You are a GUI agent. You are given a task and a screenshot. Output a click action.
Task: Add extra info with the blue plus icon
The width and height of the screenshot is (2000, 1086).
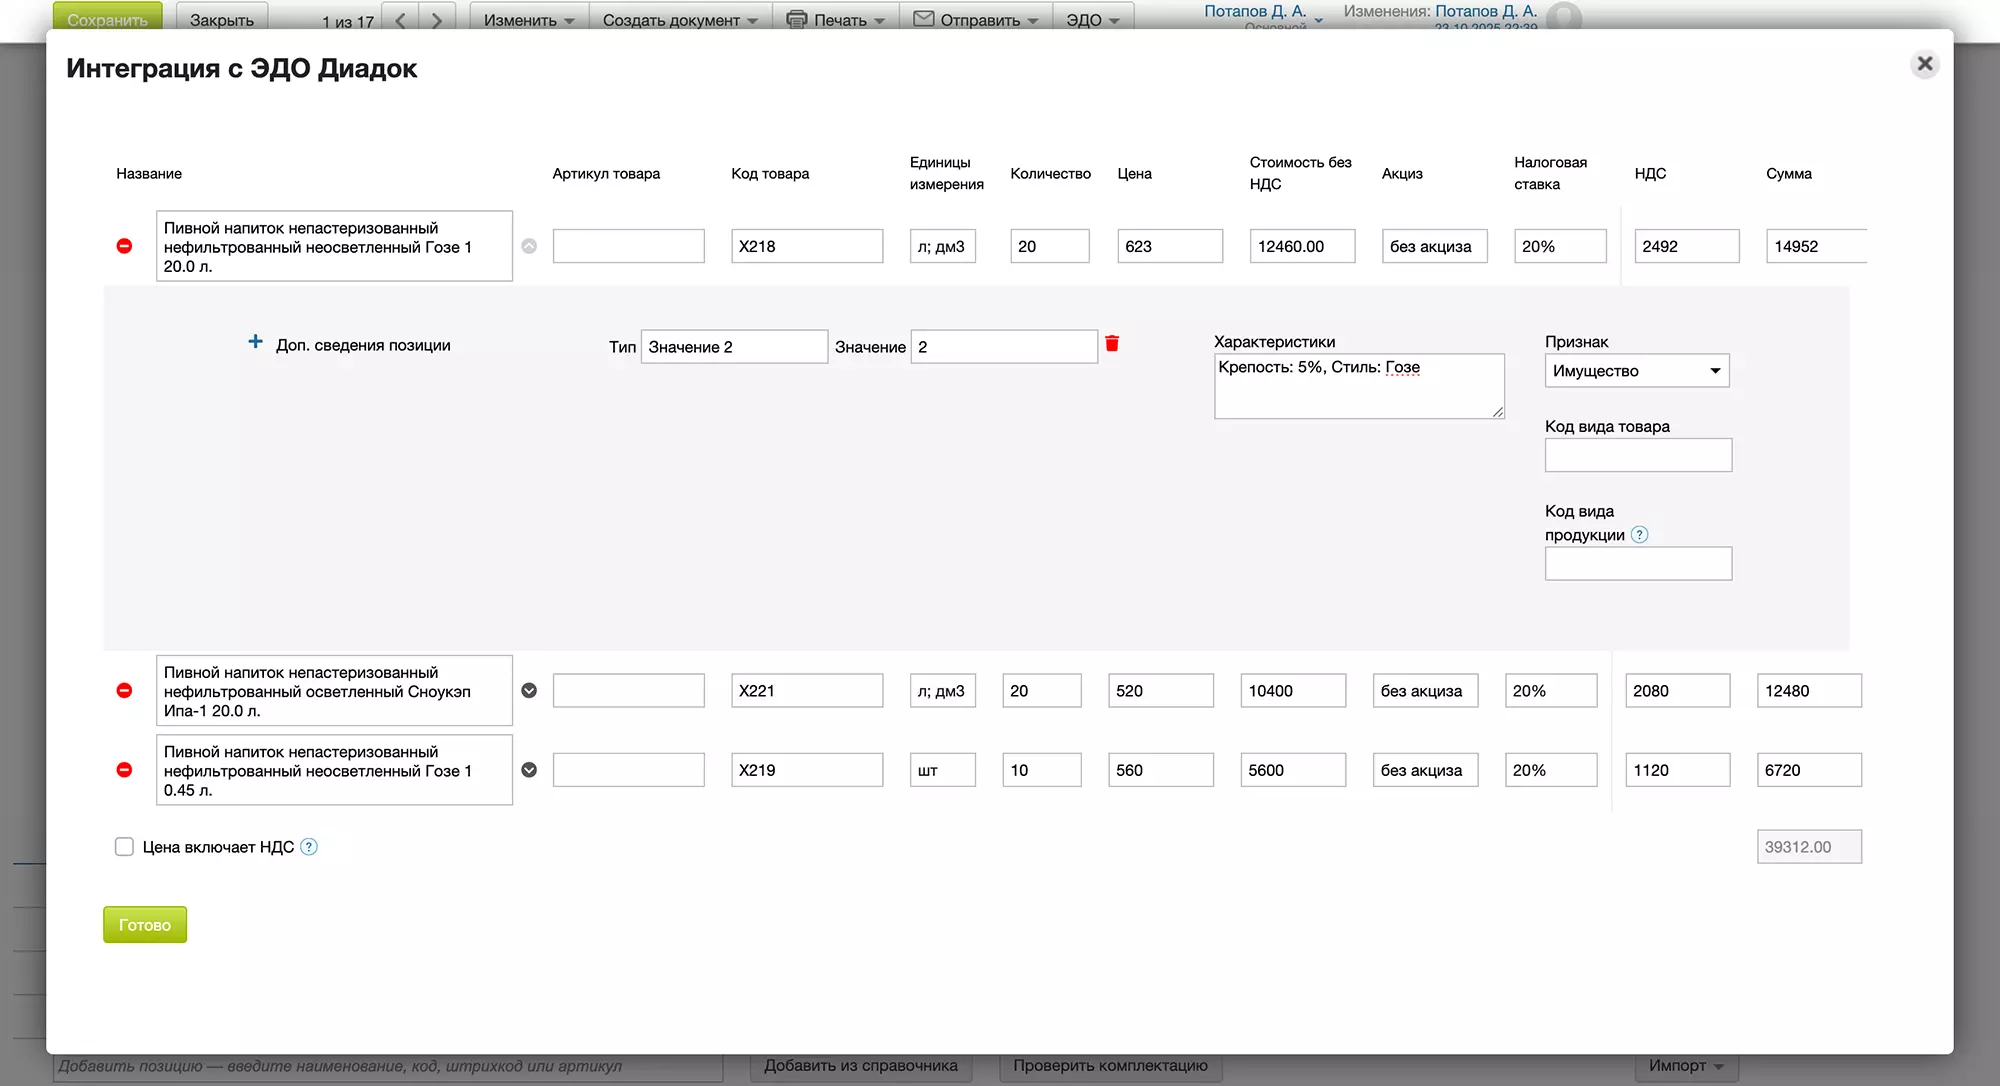(255, 342)
